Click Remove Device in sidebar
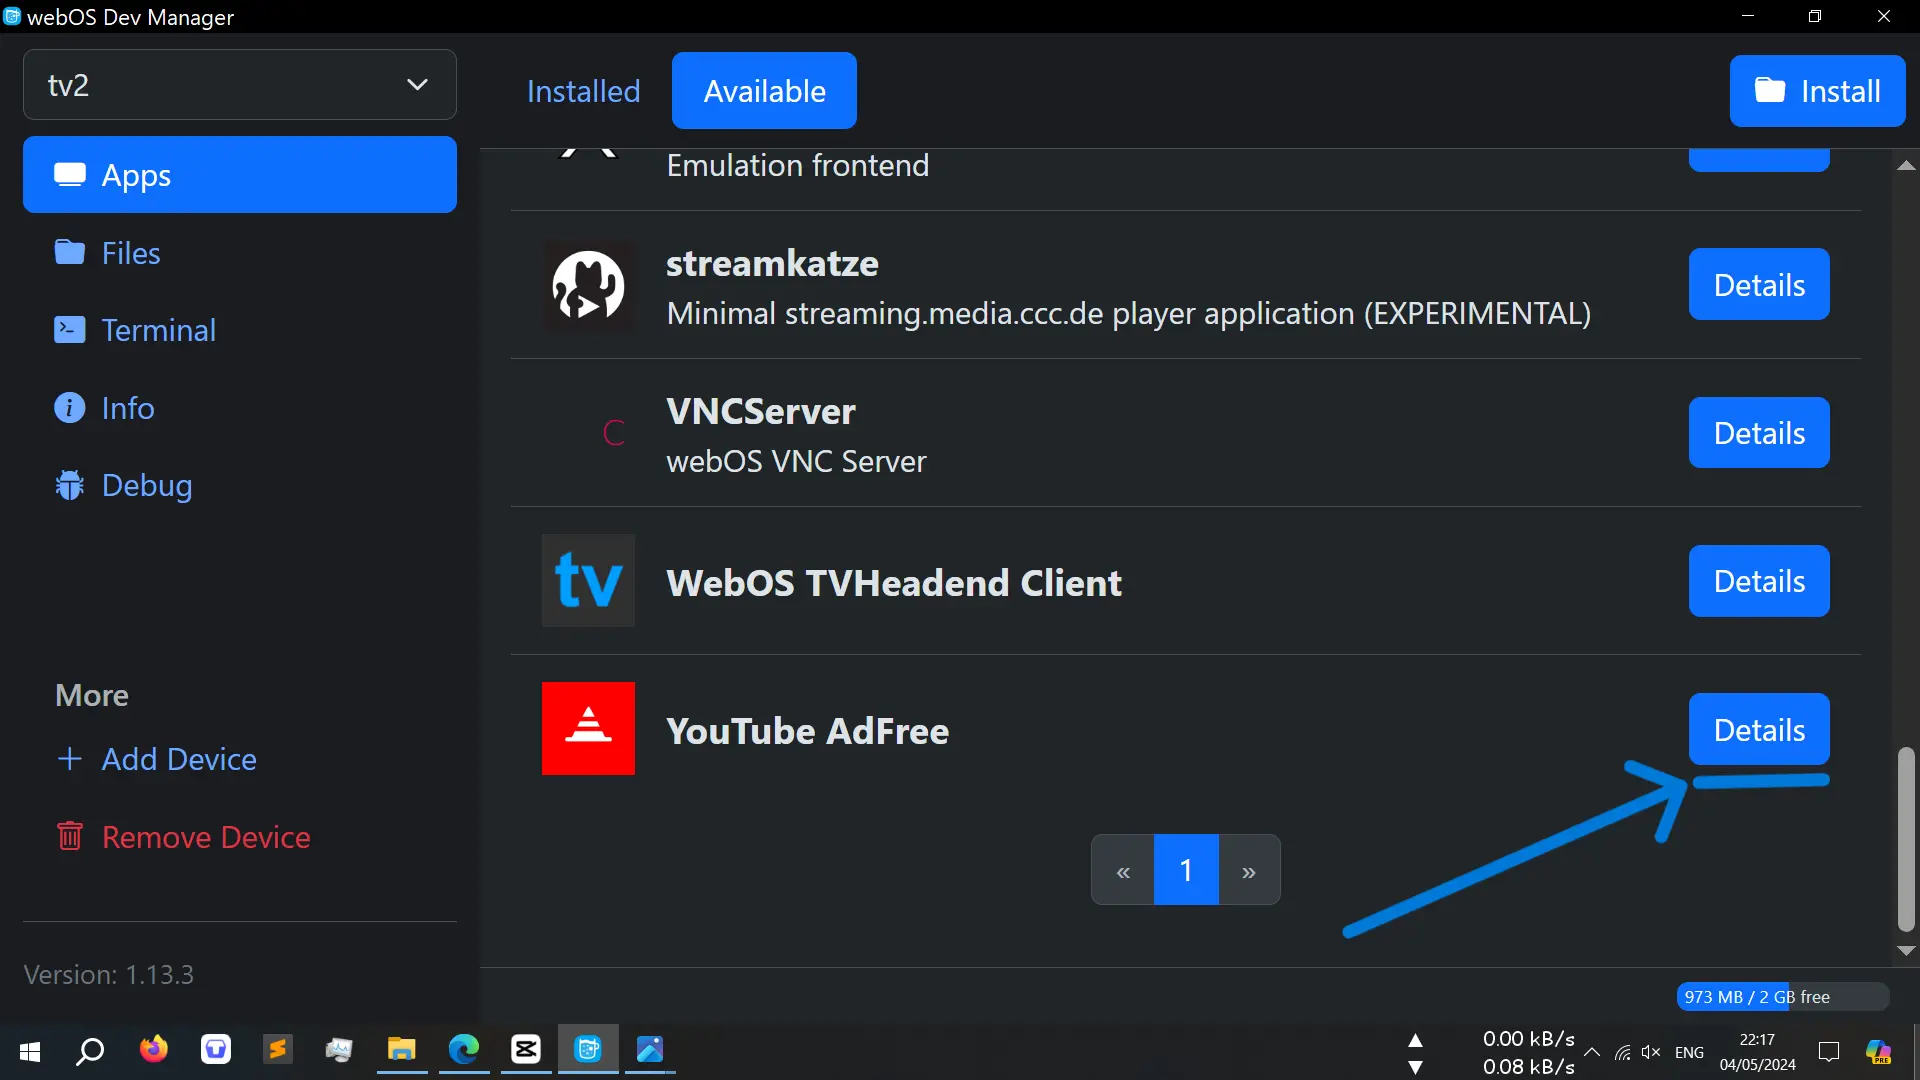The image size is (1920, 1080). (182, 837)
